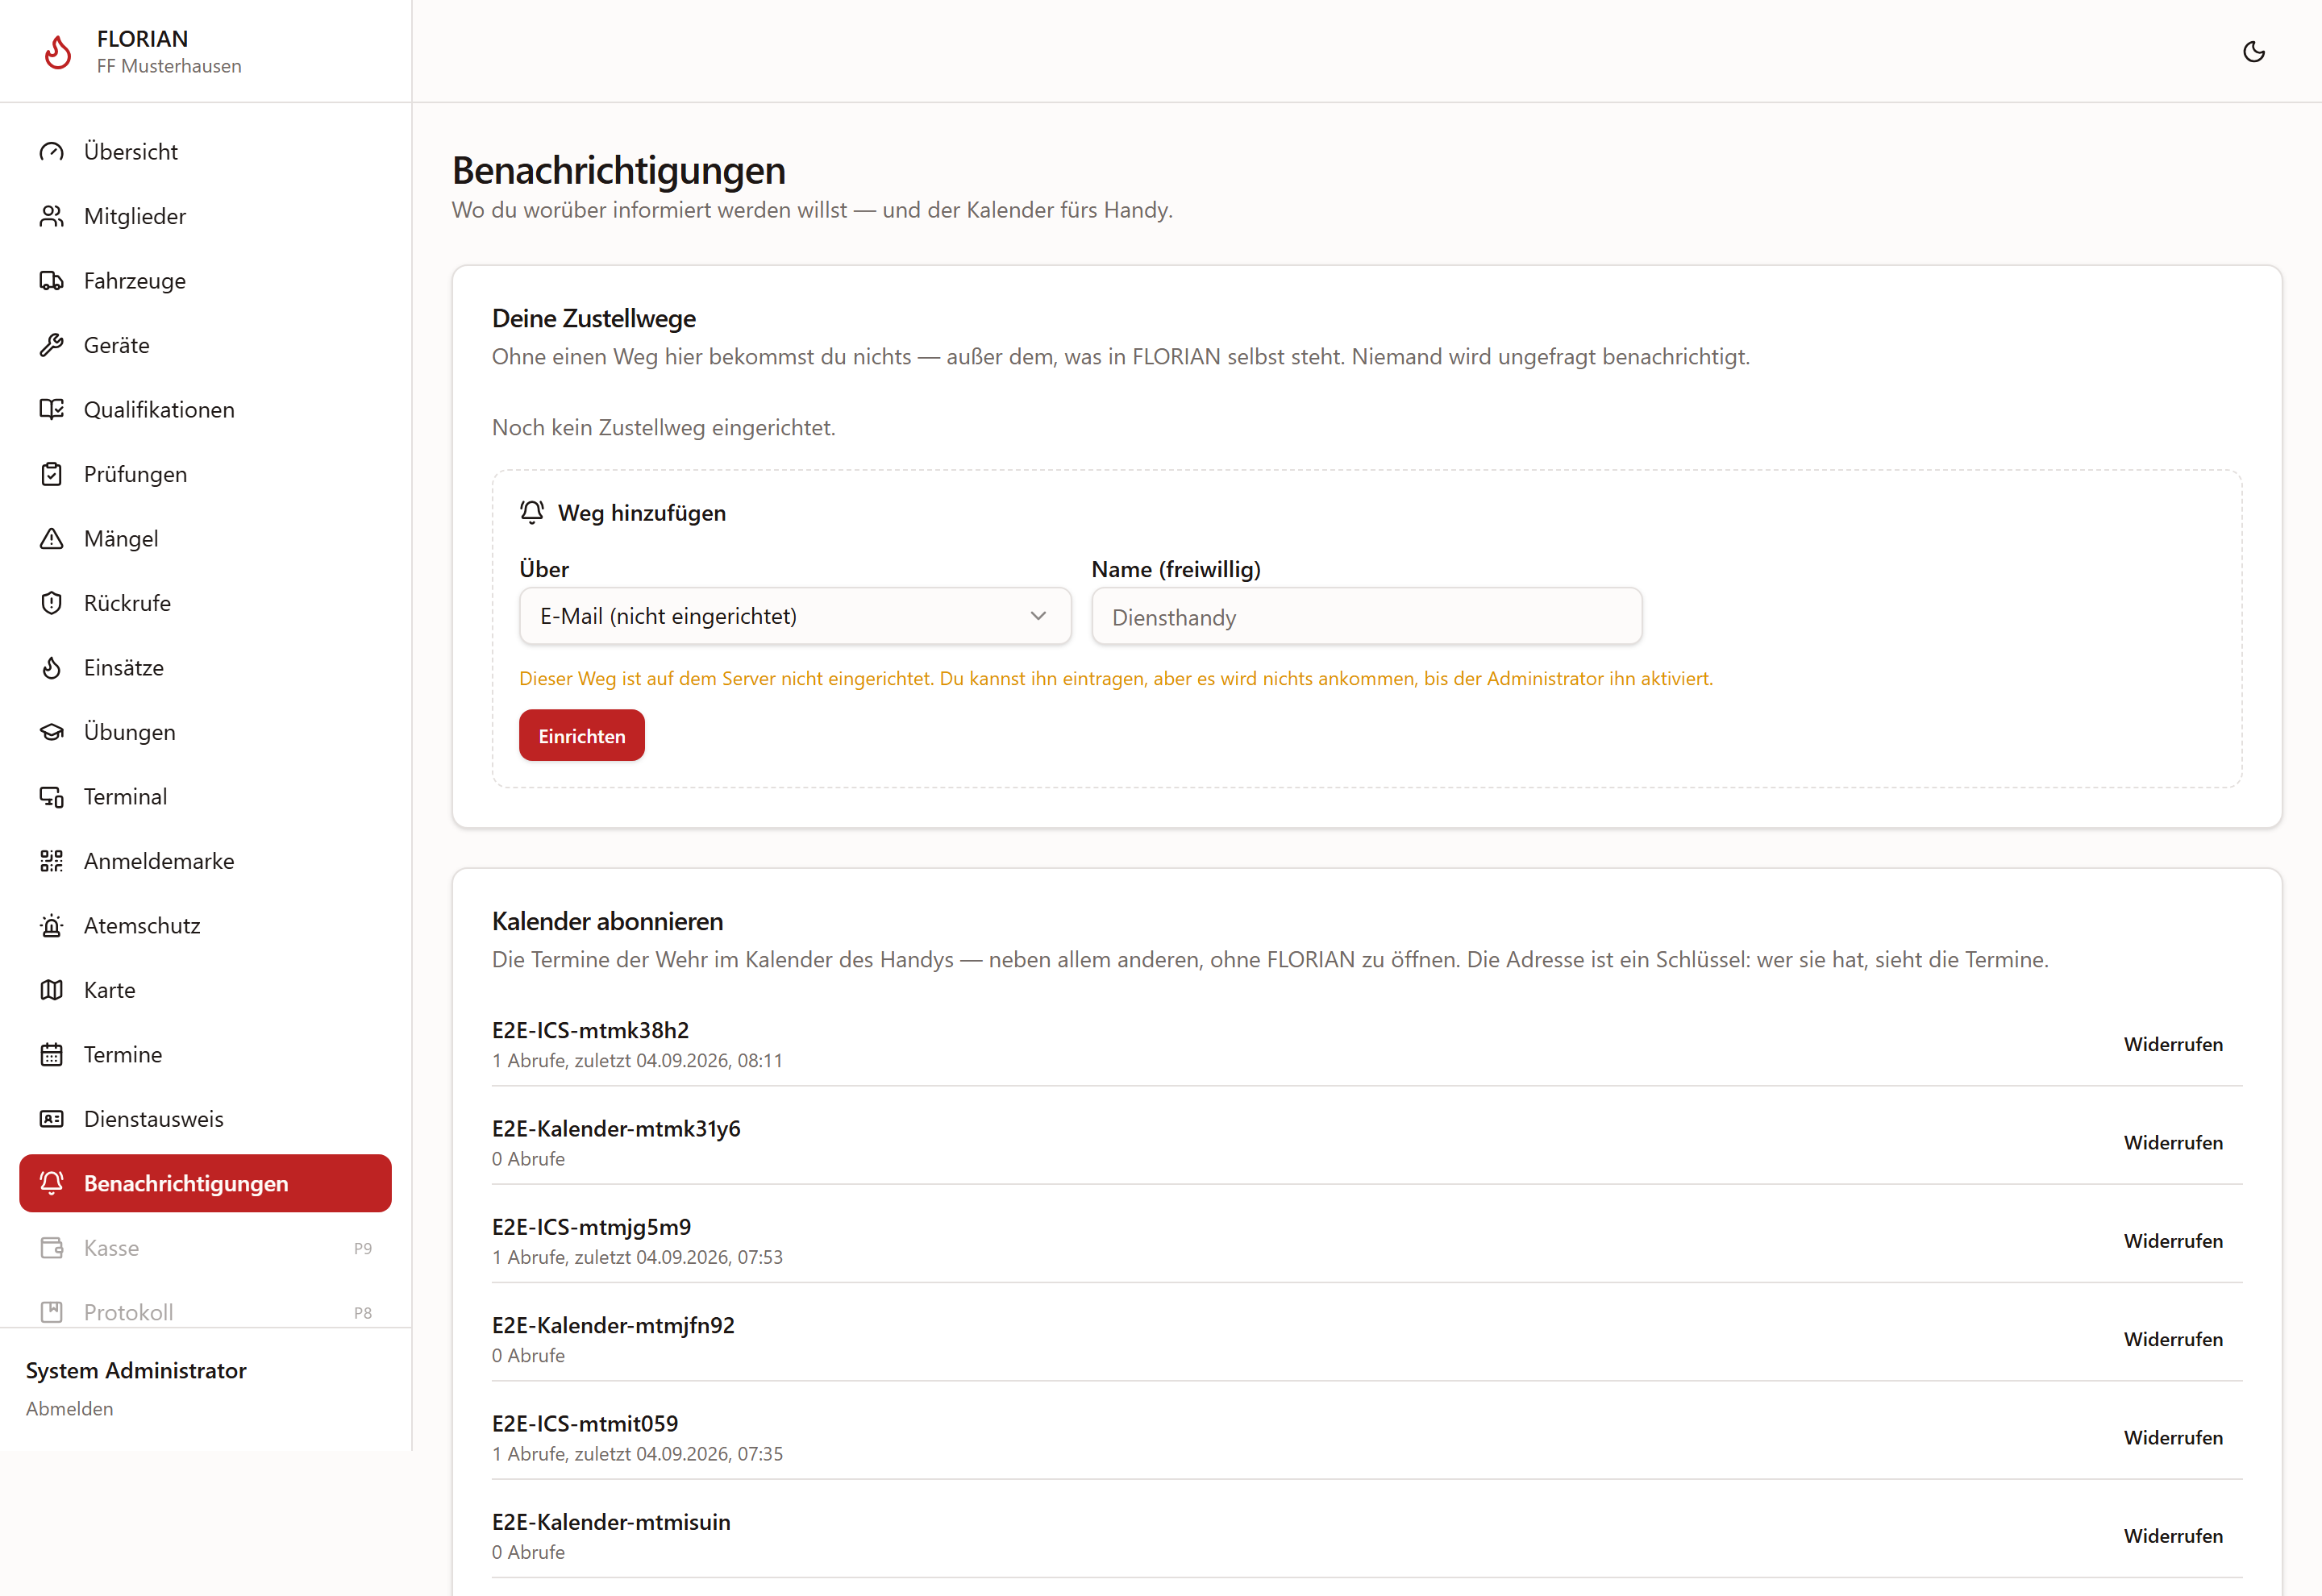
Task: Open Terminal devices icon
Action: (x=51, y=797)
